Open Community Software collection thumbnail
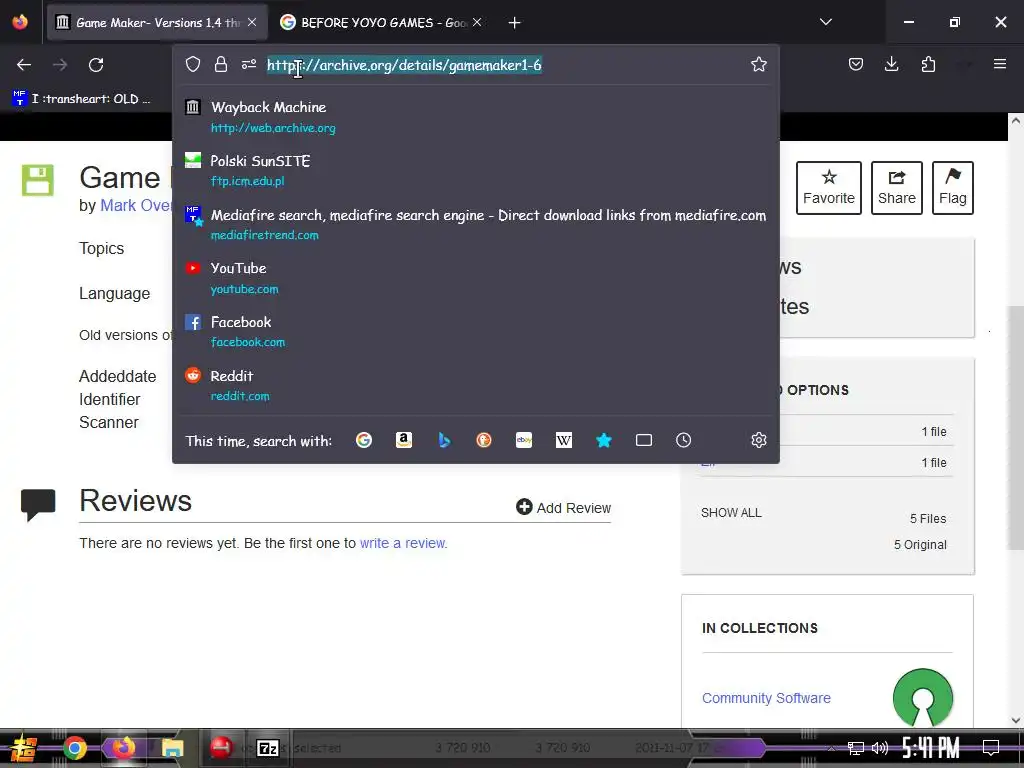Viewport: 1024px width, 768px height. point(922,697)
